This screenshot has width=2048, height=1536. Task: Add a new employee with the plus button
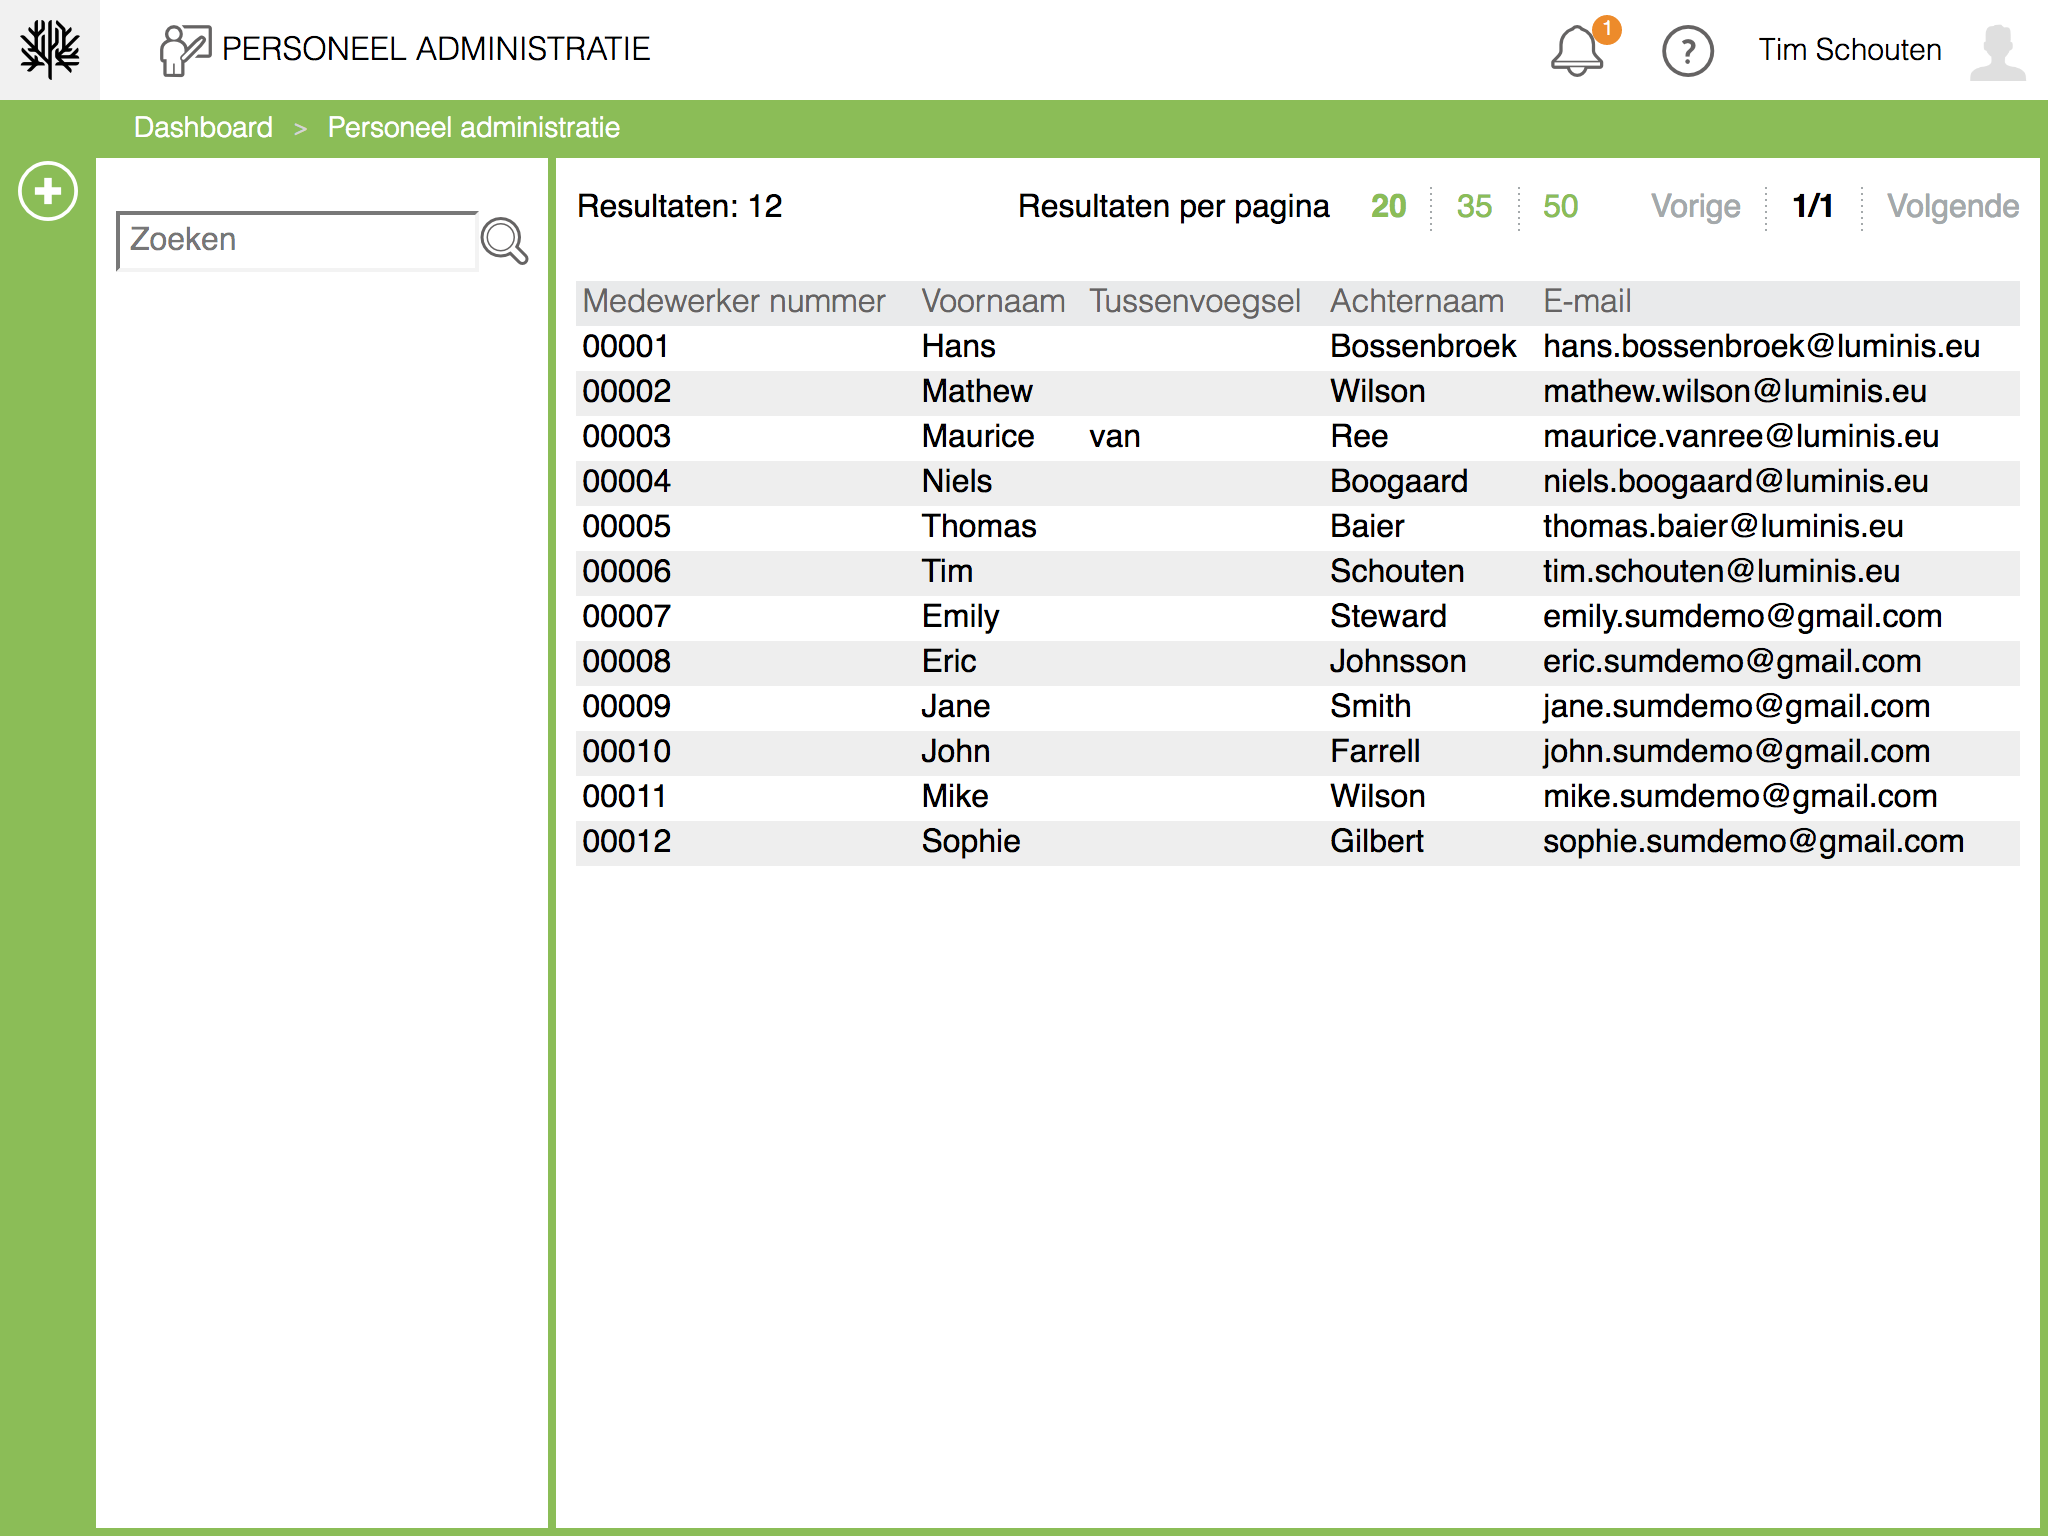[46, 192]
